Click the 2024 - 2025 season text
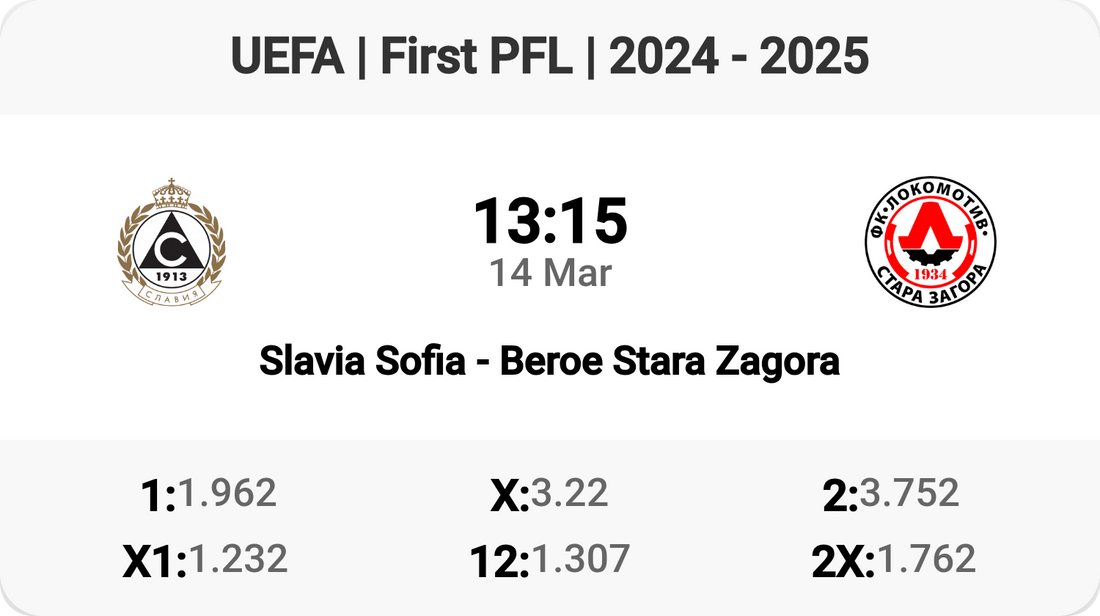 point(739,58)
